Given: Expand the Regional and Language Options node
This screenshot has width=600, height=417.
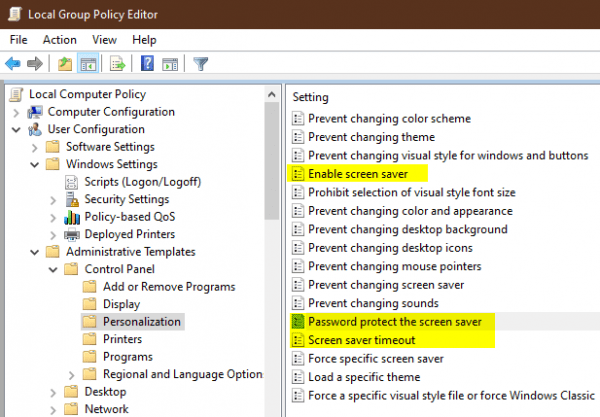Looking at the screenshot, I should tap(70, 374).
